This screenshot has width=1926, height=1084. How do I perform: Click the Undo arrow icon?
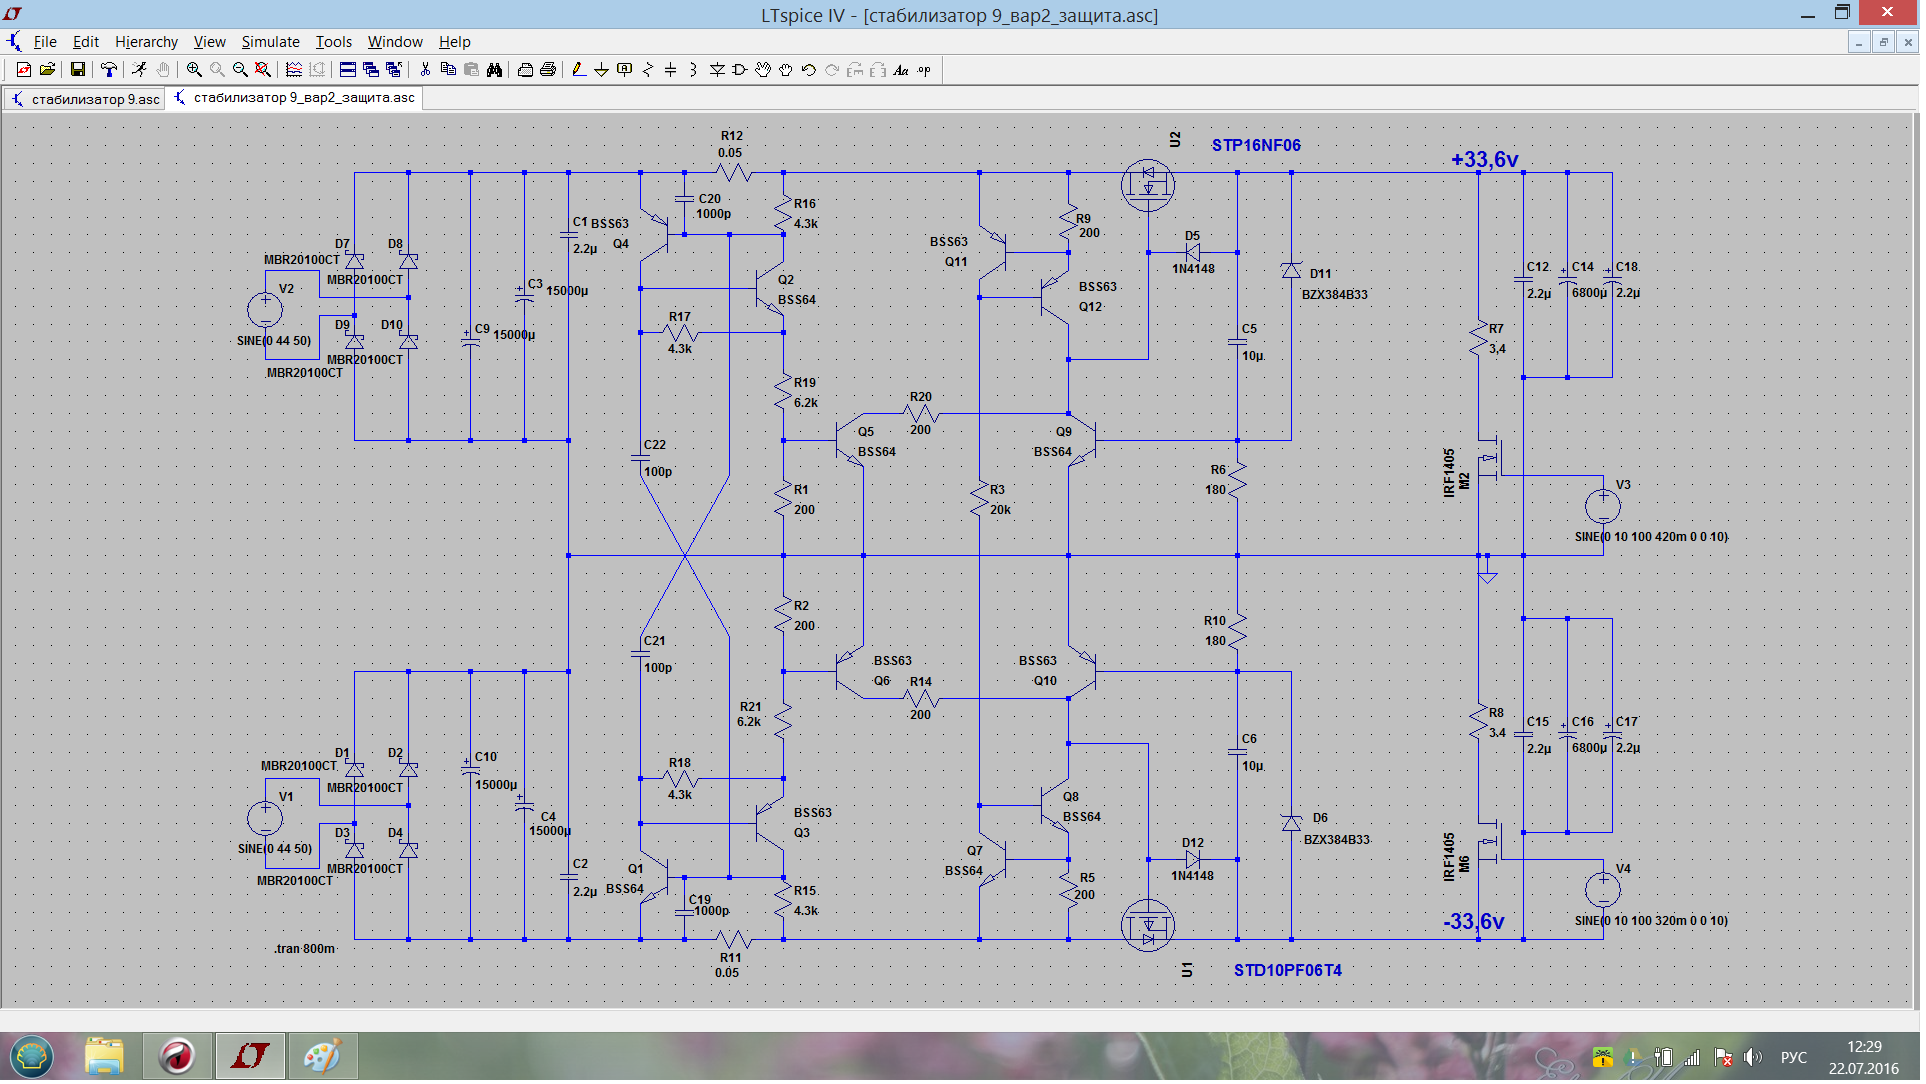point(809,70)
